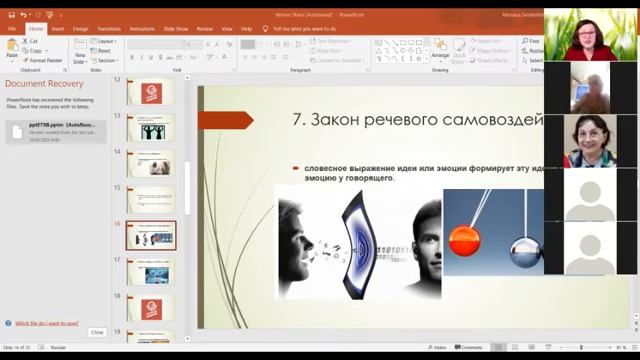The width and height of the screenshot is (640, 360).
Task: Reset the slide layout
Action: tap(101, 51)
